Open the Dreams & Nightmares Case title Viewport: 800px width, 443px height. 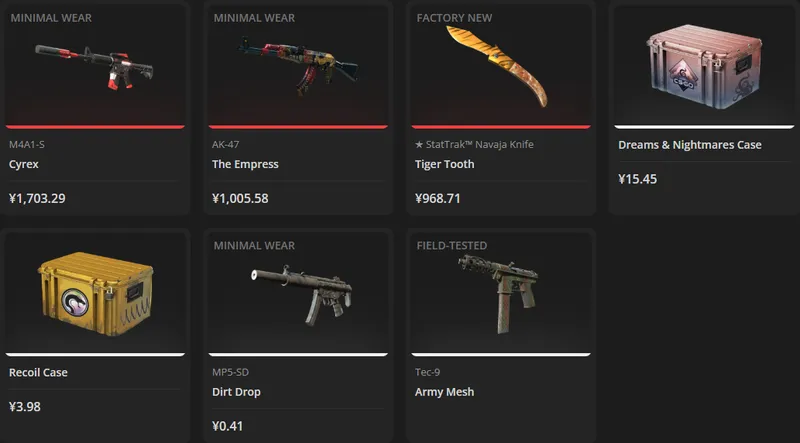pyautogui.click(x=690, y=145)
